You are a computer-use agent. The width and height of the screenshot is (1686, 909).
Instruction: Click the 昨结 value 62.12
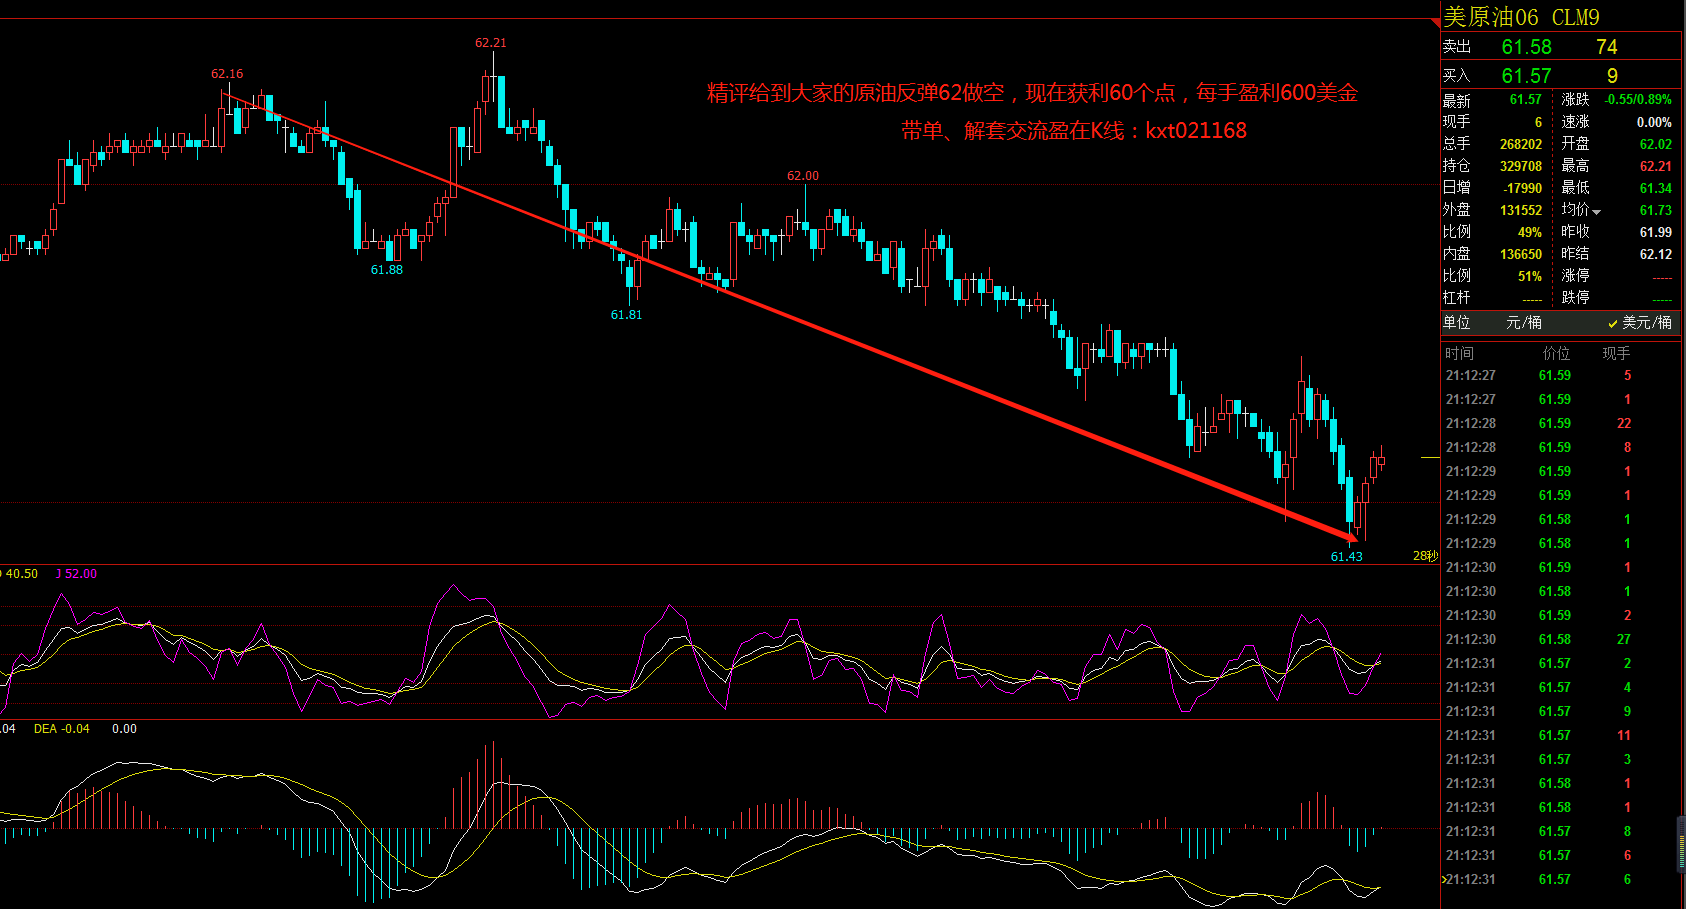[x=1656, y=254]
